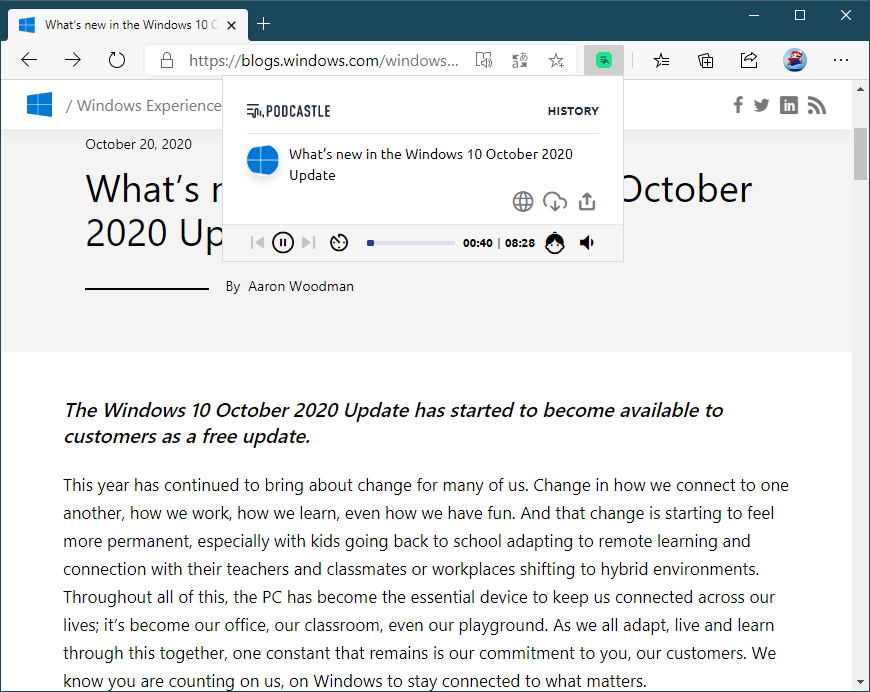Click the 00:40 elapsed time

[478, 243]
